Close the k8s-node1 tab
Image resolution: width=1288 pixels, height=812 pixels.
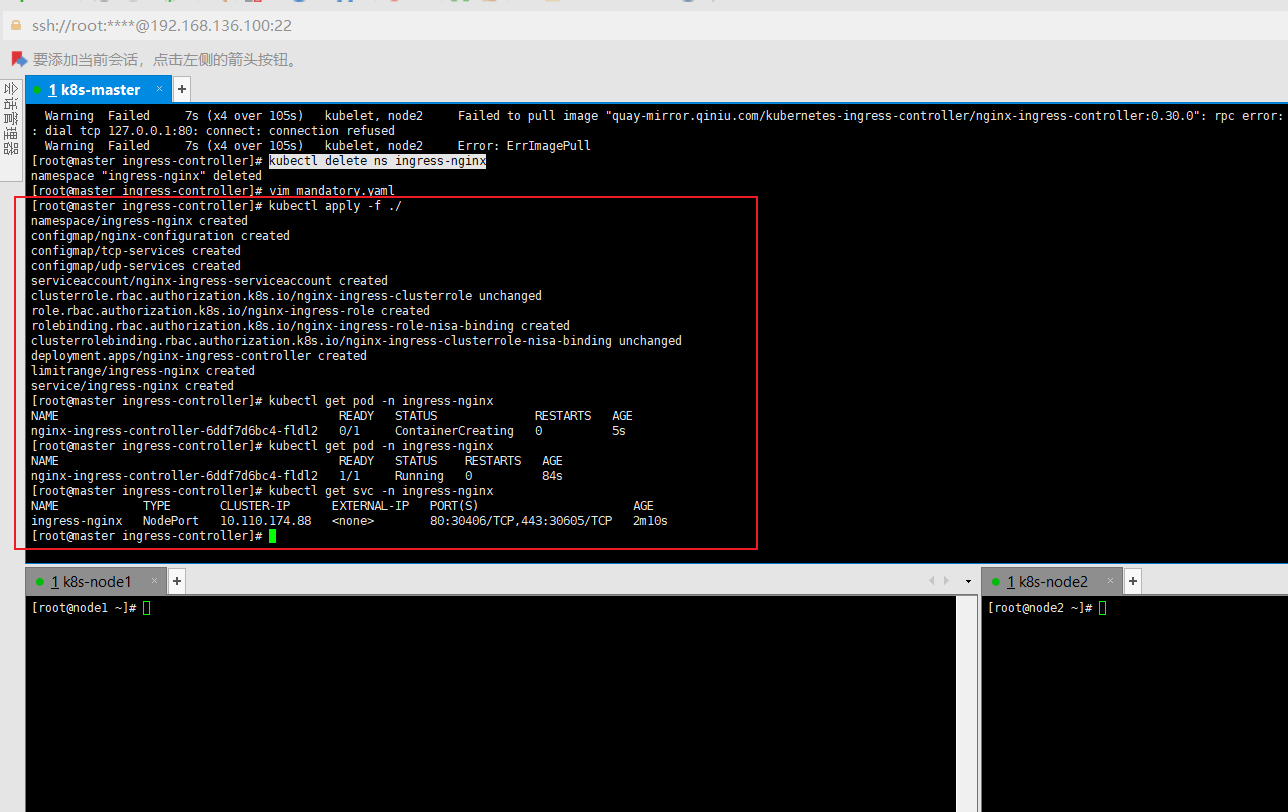coord(155,581)
